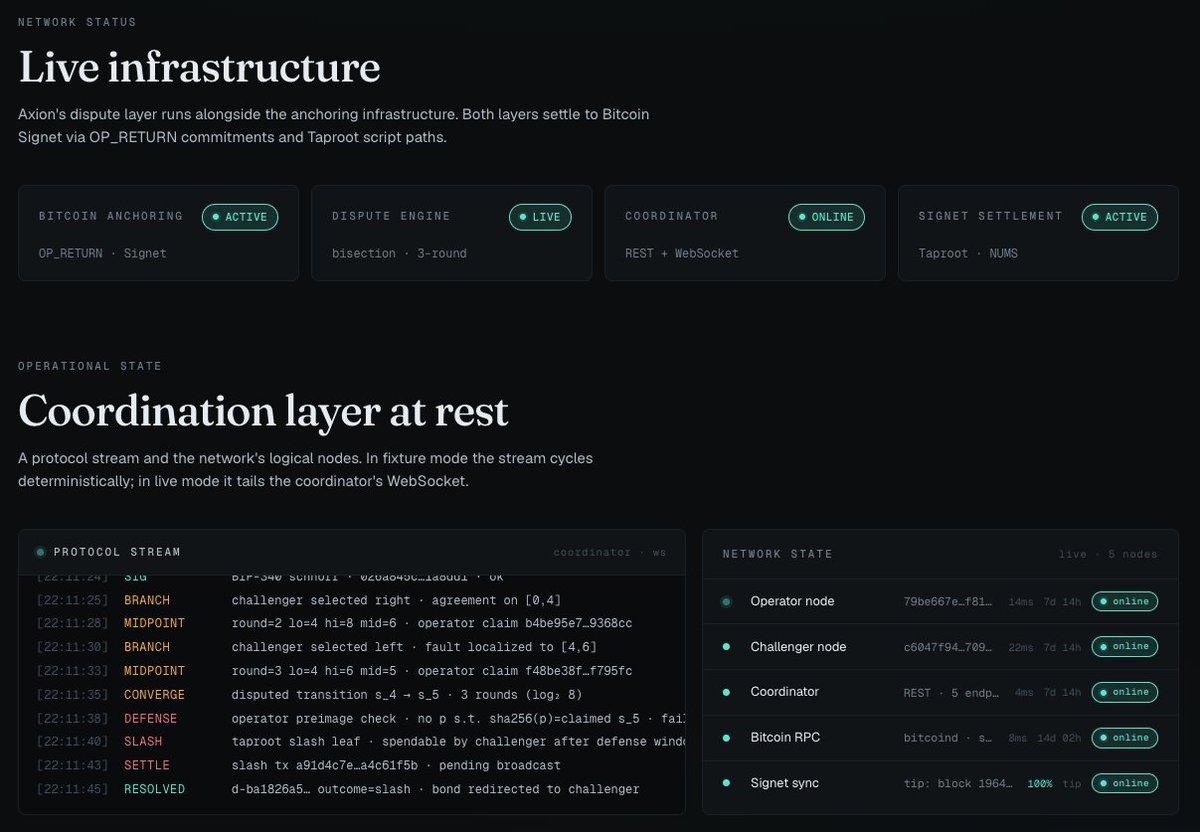The image size is (1200, 832).
Task: Click the green dot beside Coordinator row
Action: [x=726, y=692]
